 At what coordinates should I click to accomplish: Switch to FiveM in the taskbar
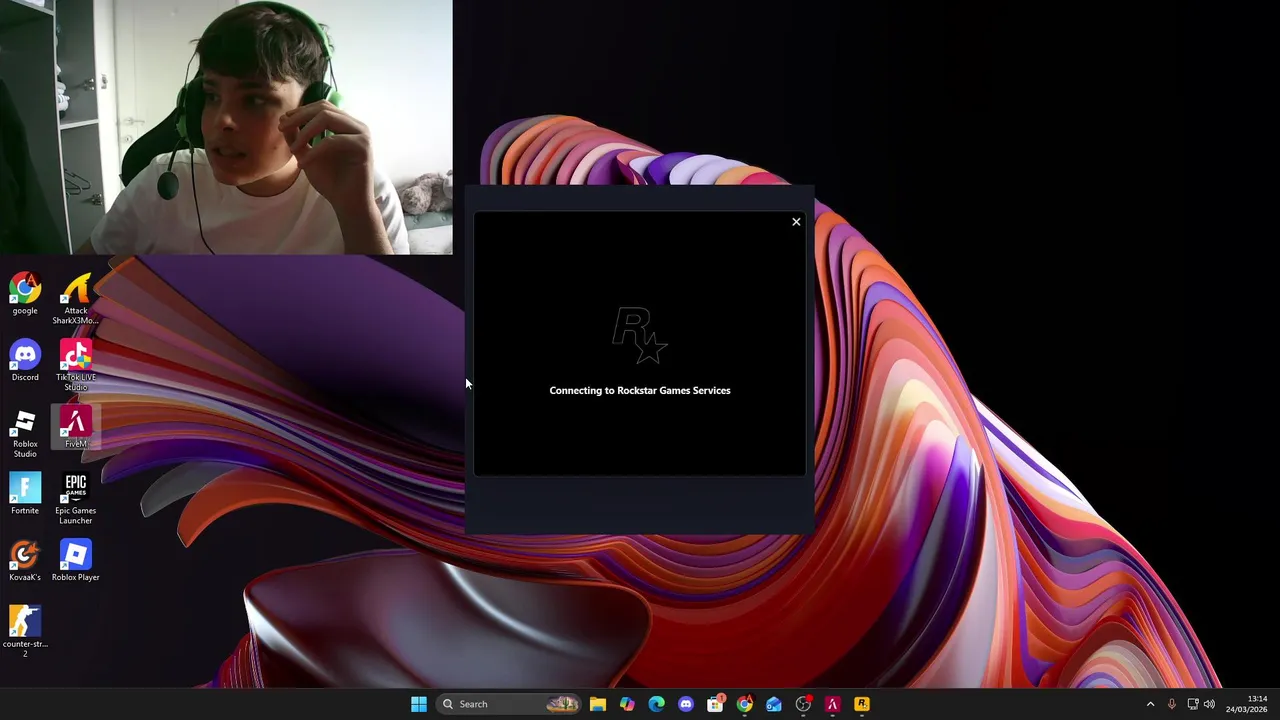(832, 704)
